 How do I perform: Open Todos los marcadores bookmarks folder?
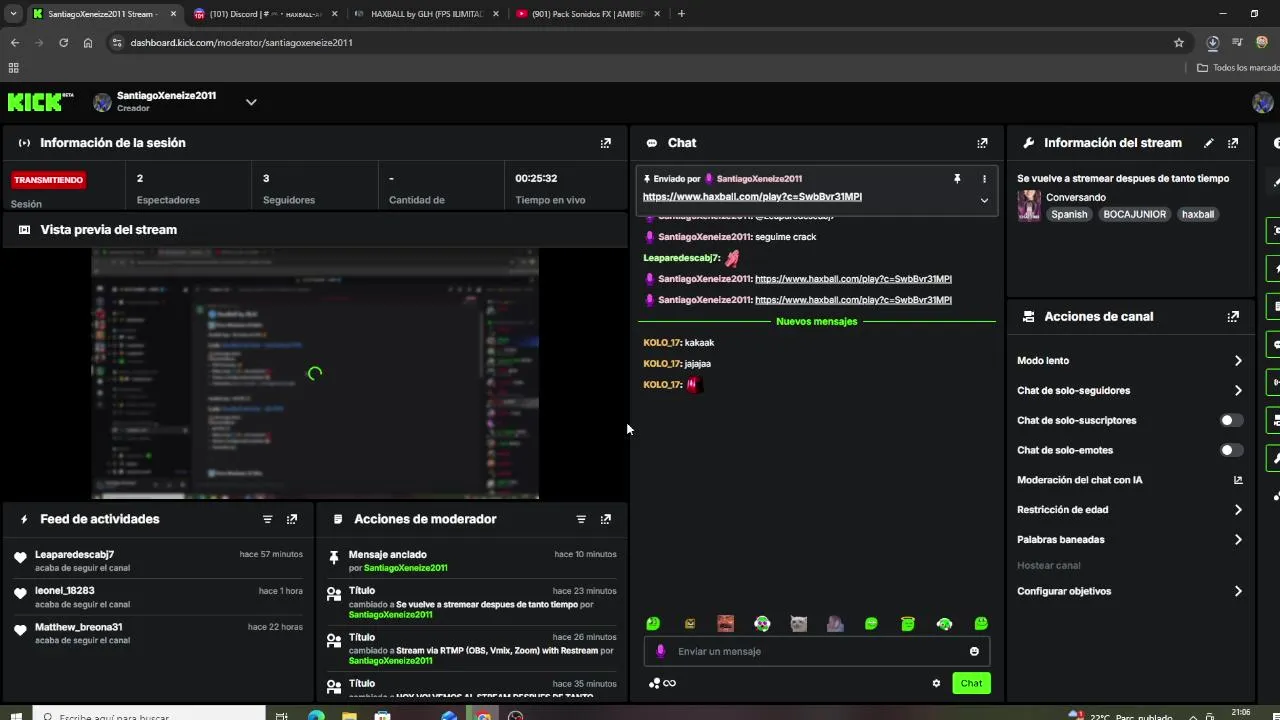point(1238,68)
